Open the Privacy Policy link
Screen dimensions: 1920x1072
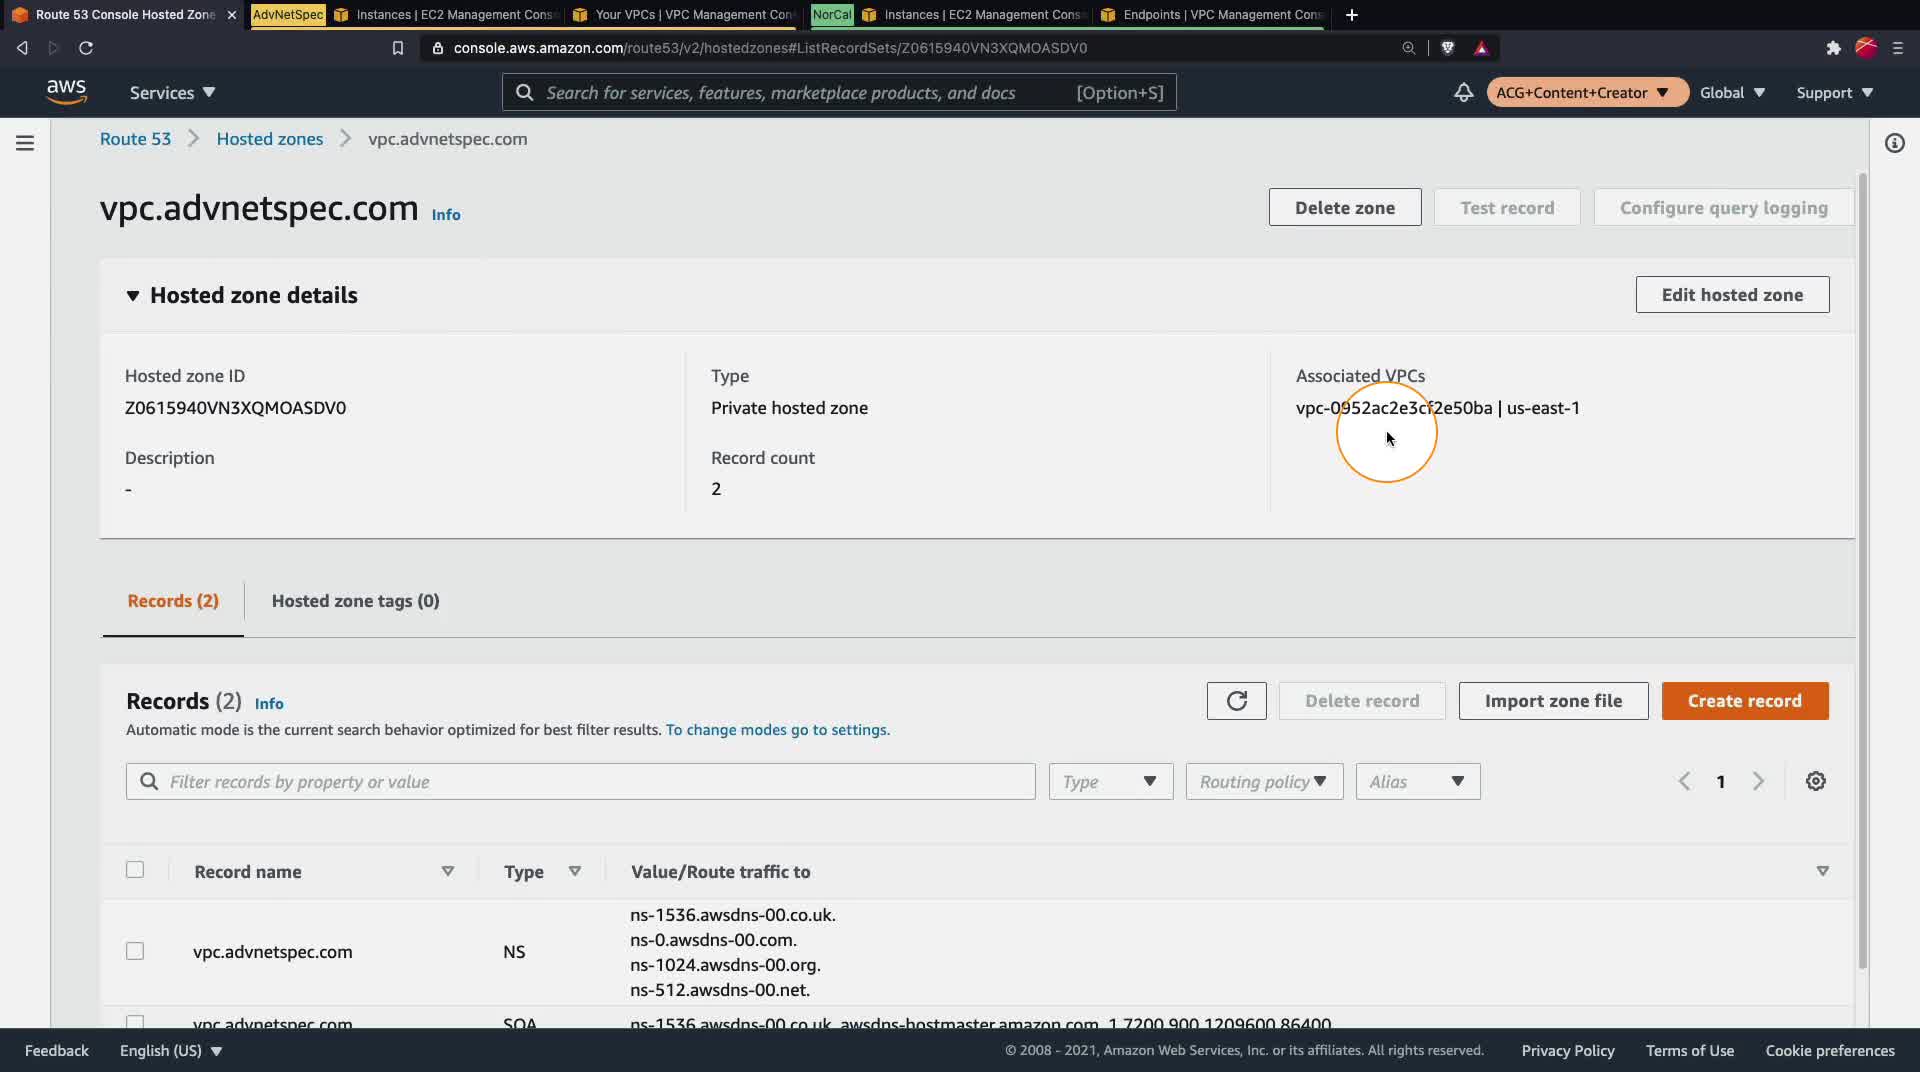pos(1568,1050)
